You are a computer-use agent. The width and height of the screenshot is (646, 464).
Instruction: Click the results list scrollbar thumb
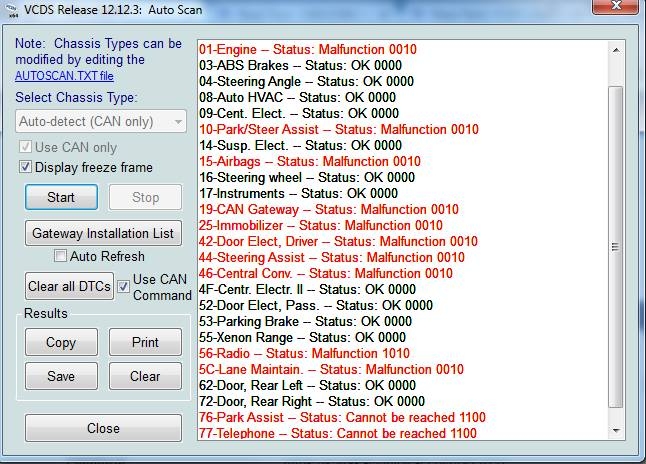[x=616, y=246]
